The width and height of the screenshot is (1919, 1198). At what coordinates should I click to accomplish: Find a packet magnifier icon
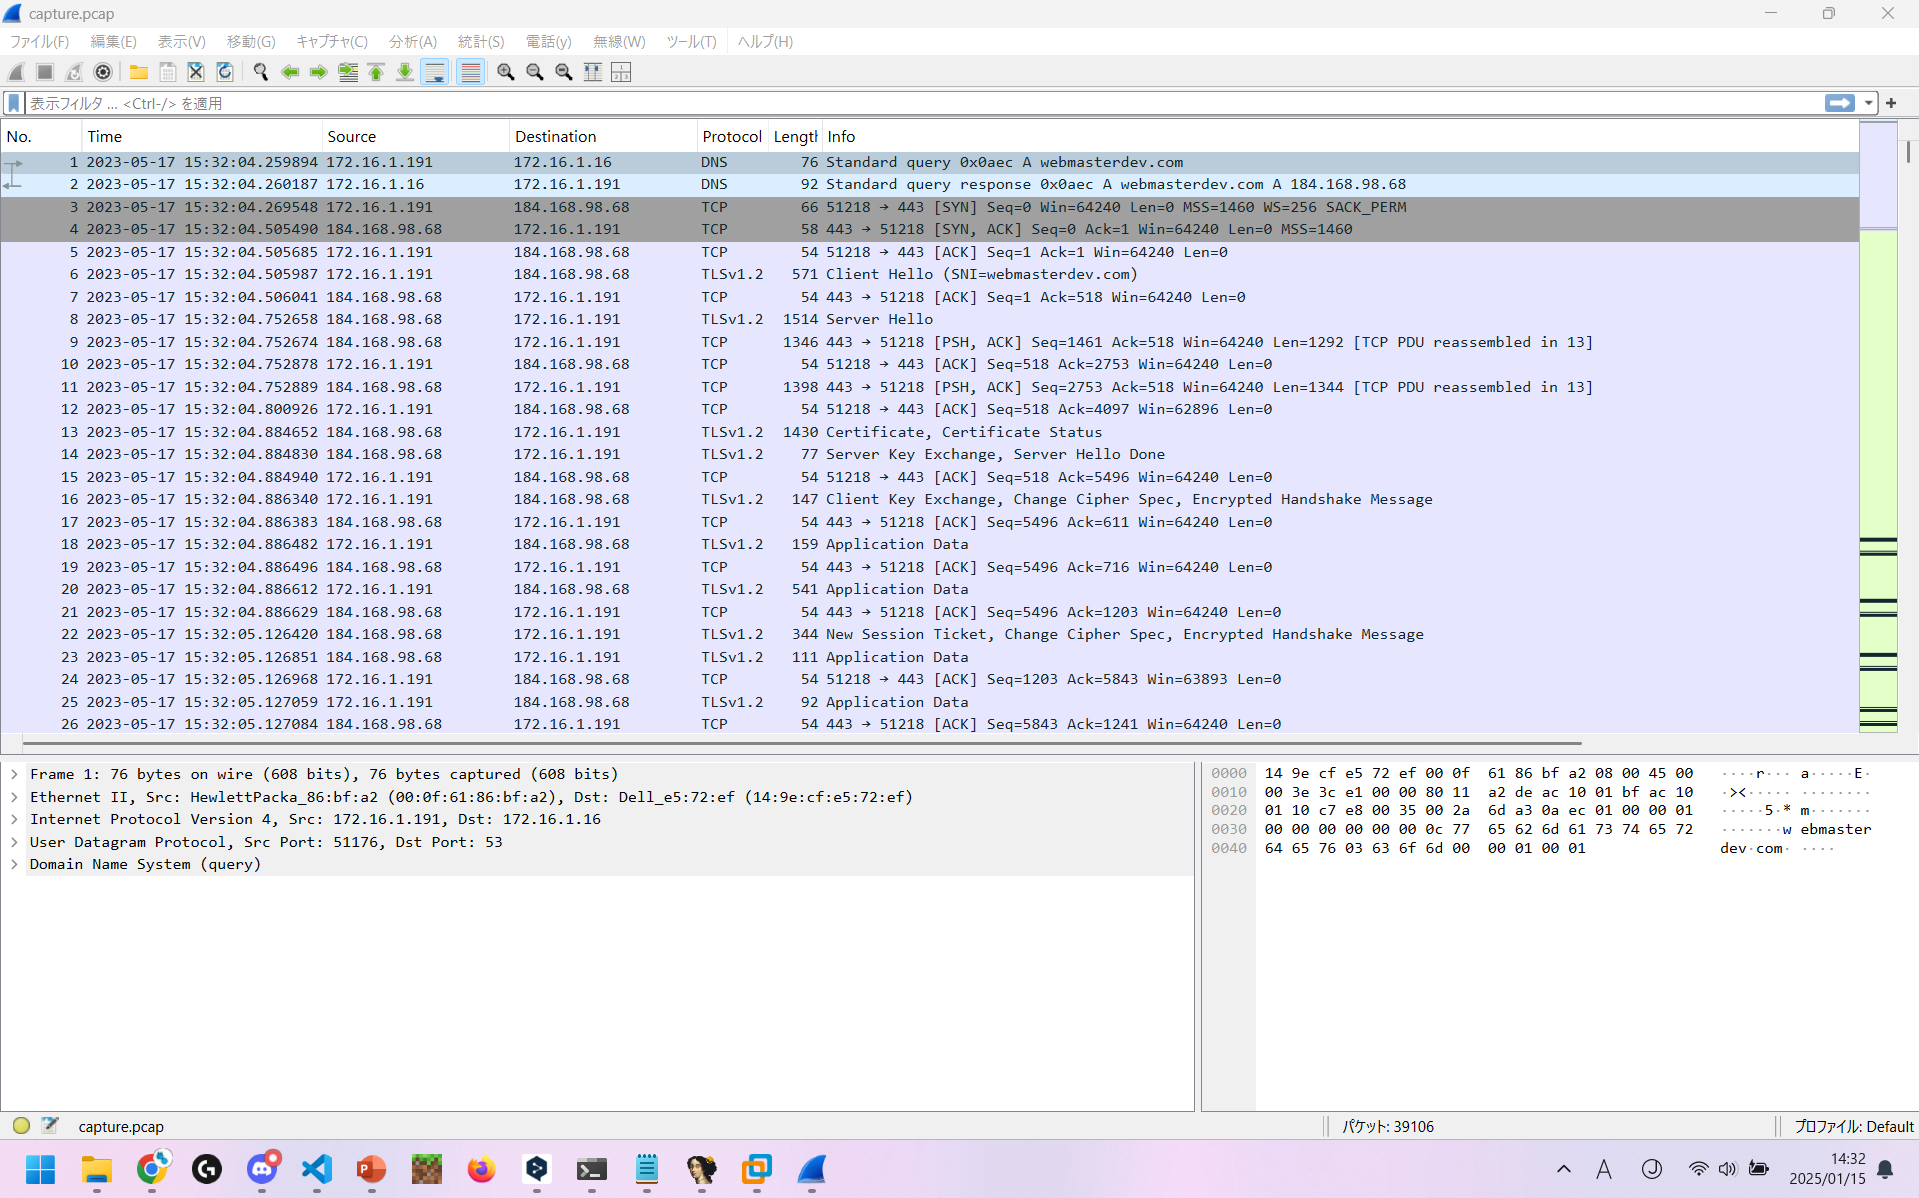click(x=261, y=72)
